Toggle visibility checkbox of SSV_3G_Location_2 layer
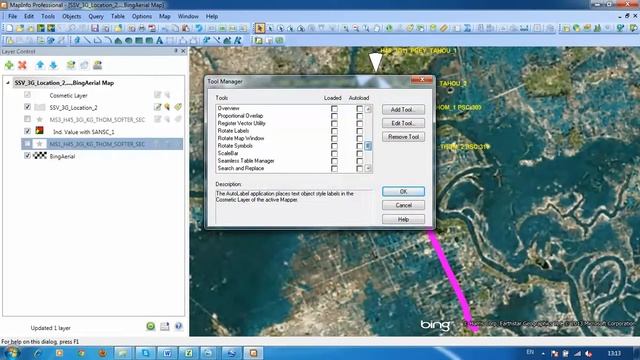640x360 pixels. tap(27, 107)
